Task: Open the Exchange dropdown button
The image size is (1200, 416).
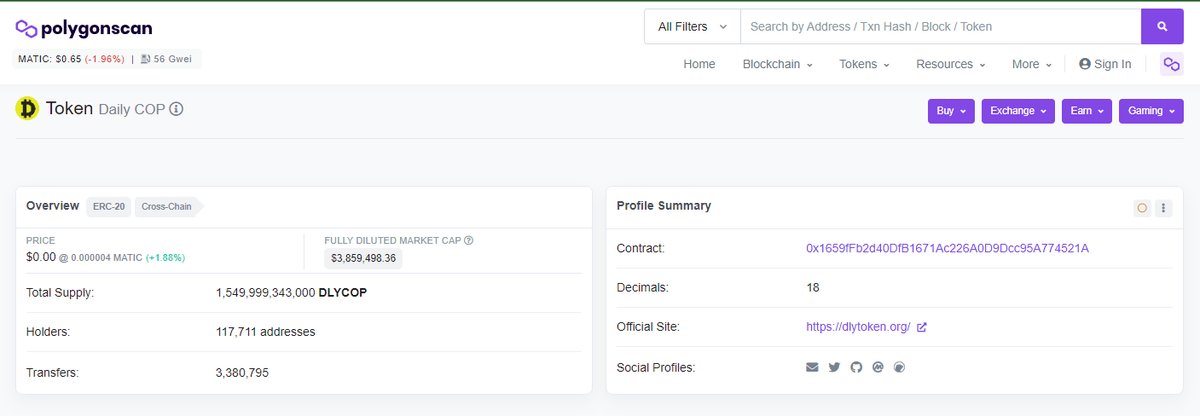Action: pos(1018,111)
